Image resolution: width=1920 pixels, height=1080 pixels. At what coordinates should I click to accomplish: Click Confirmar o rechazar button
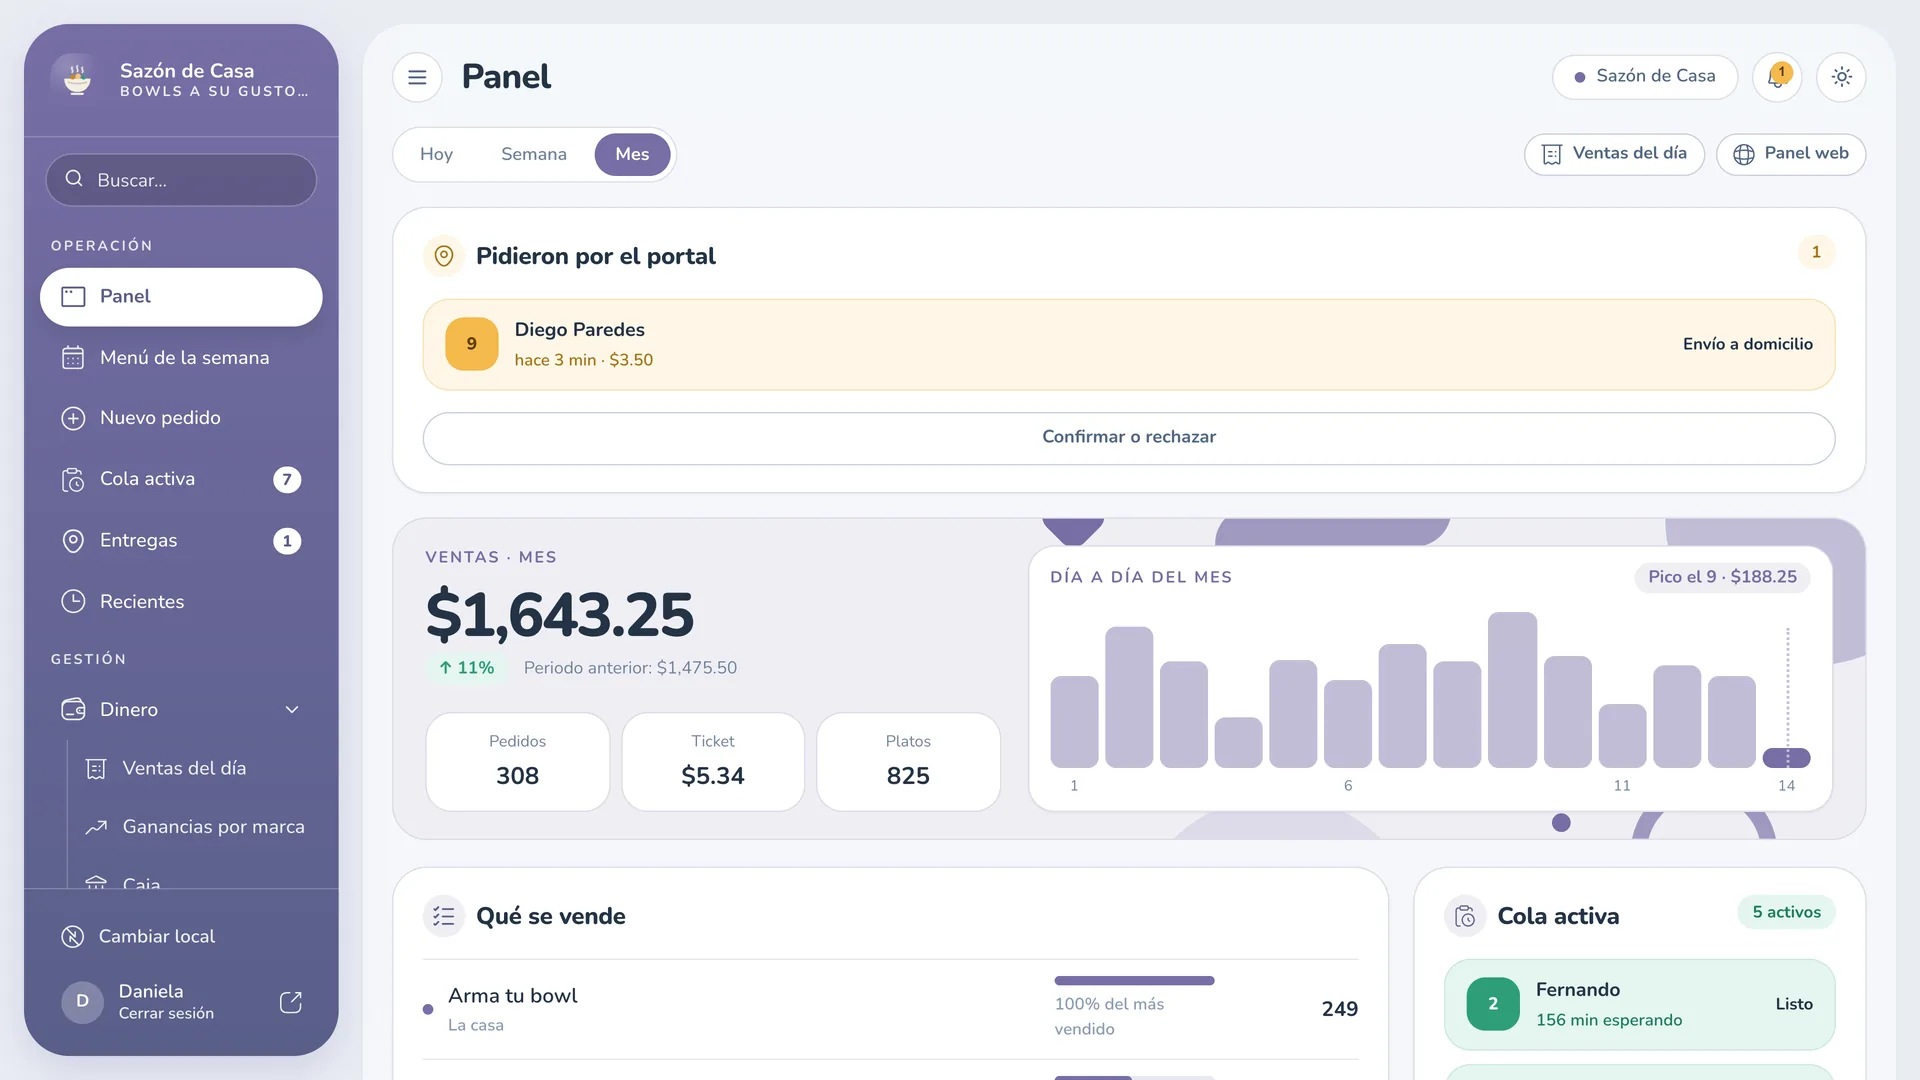1129,438
